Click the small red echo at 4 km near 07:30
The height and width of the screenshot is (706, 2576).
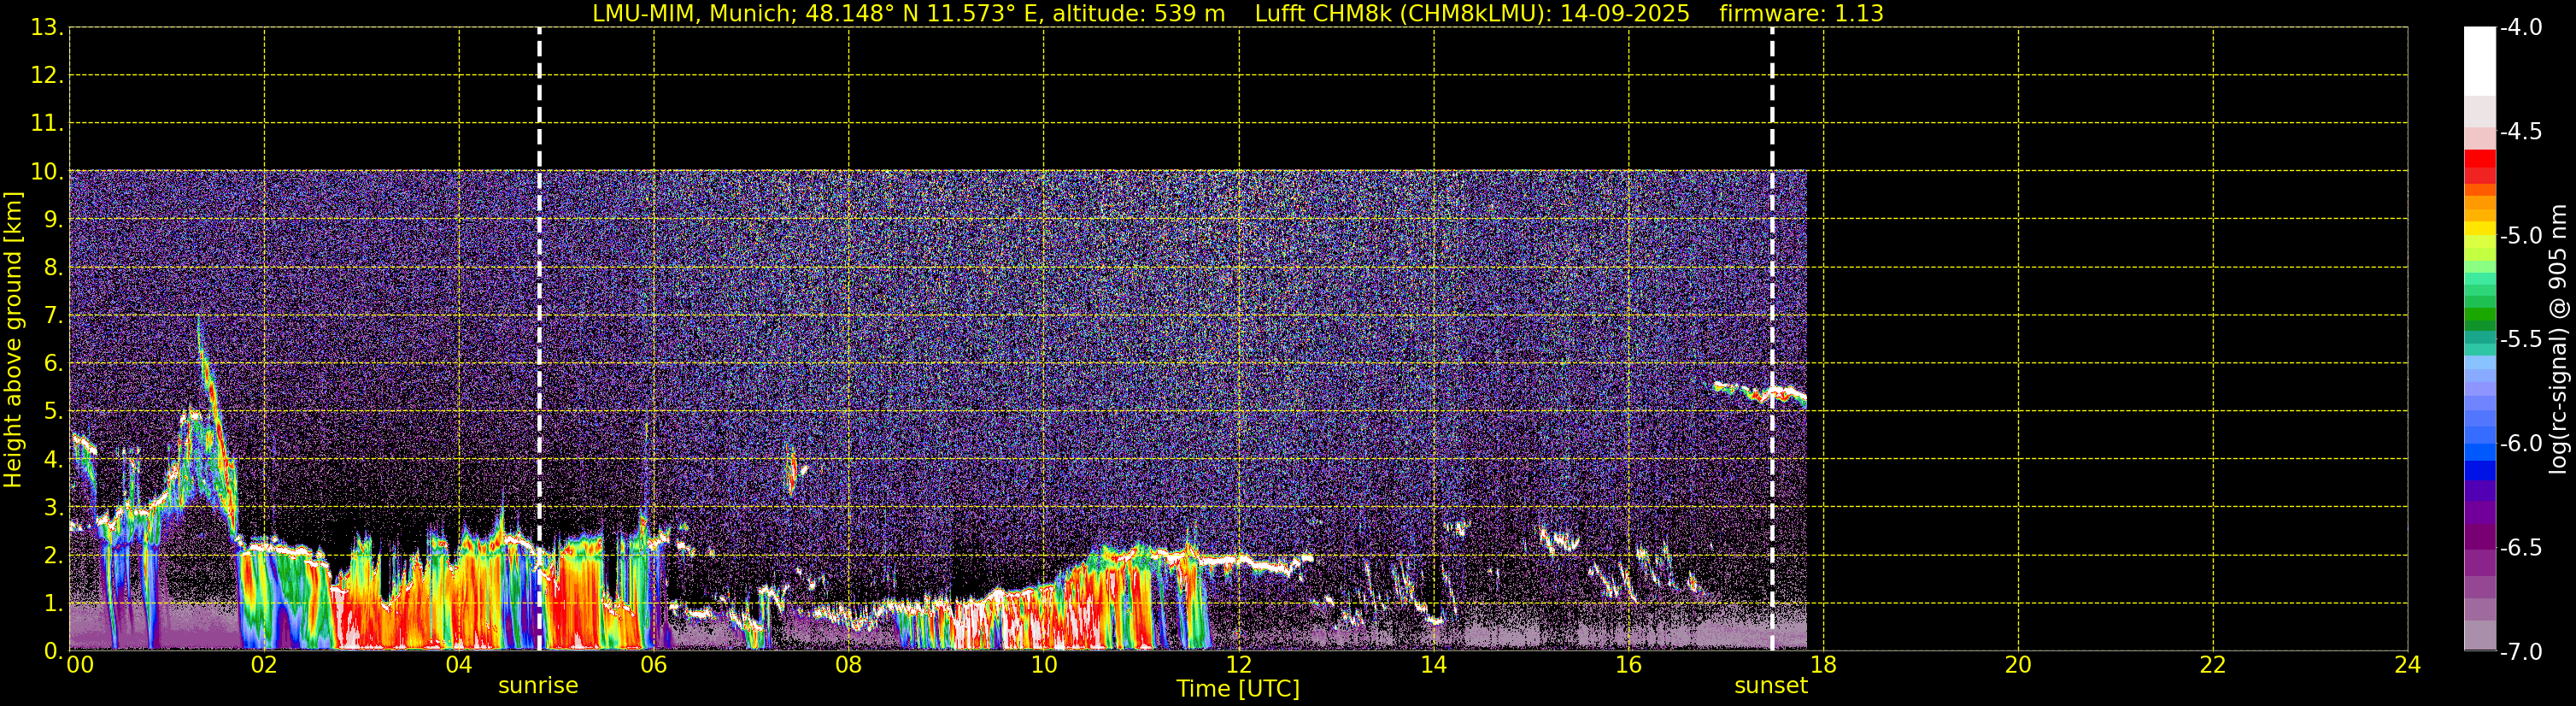pyautogui.click(x=793, y=472)
